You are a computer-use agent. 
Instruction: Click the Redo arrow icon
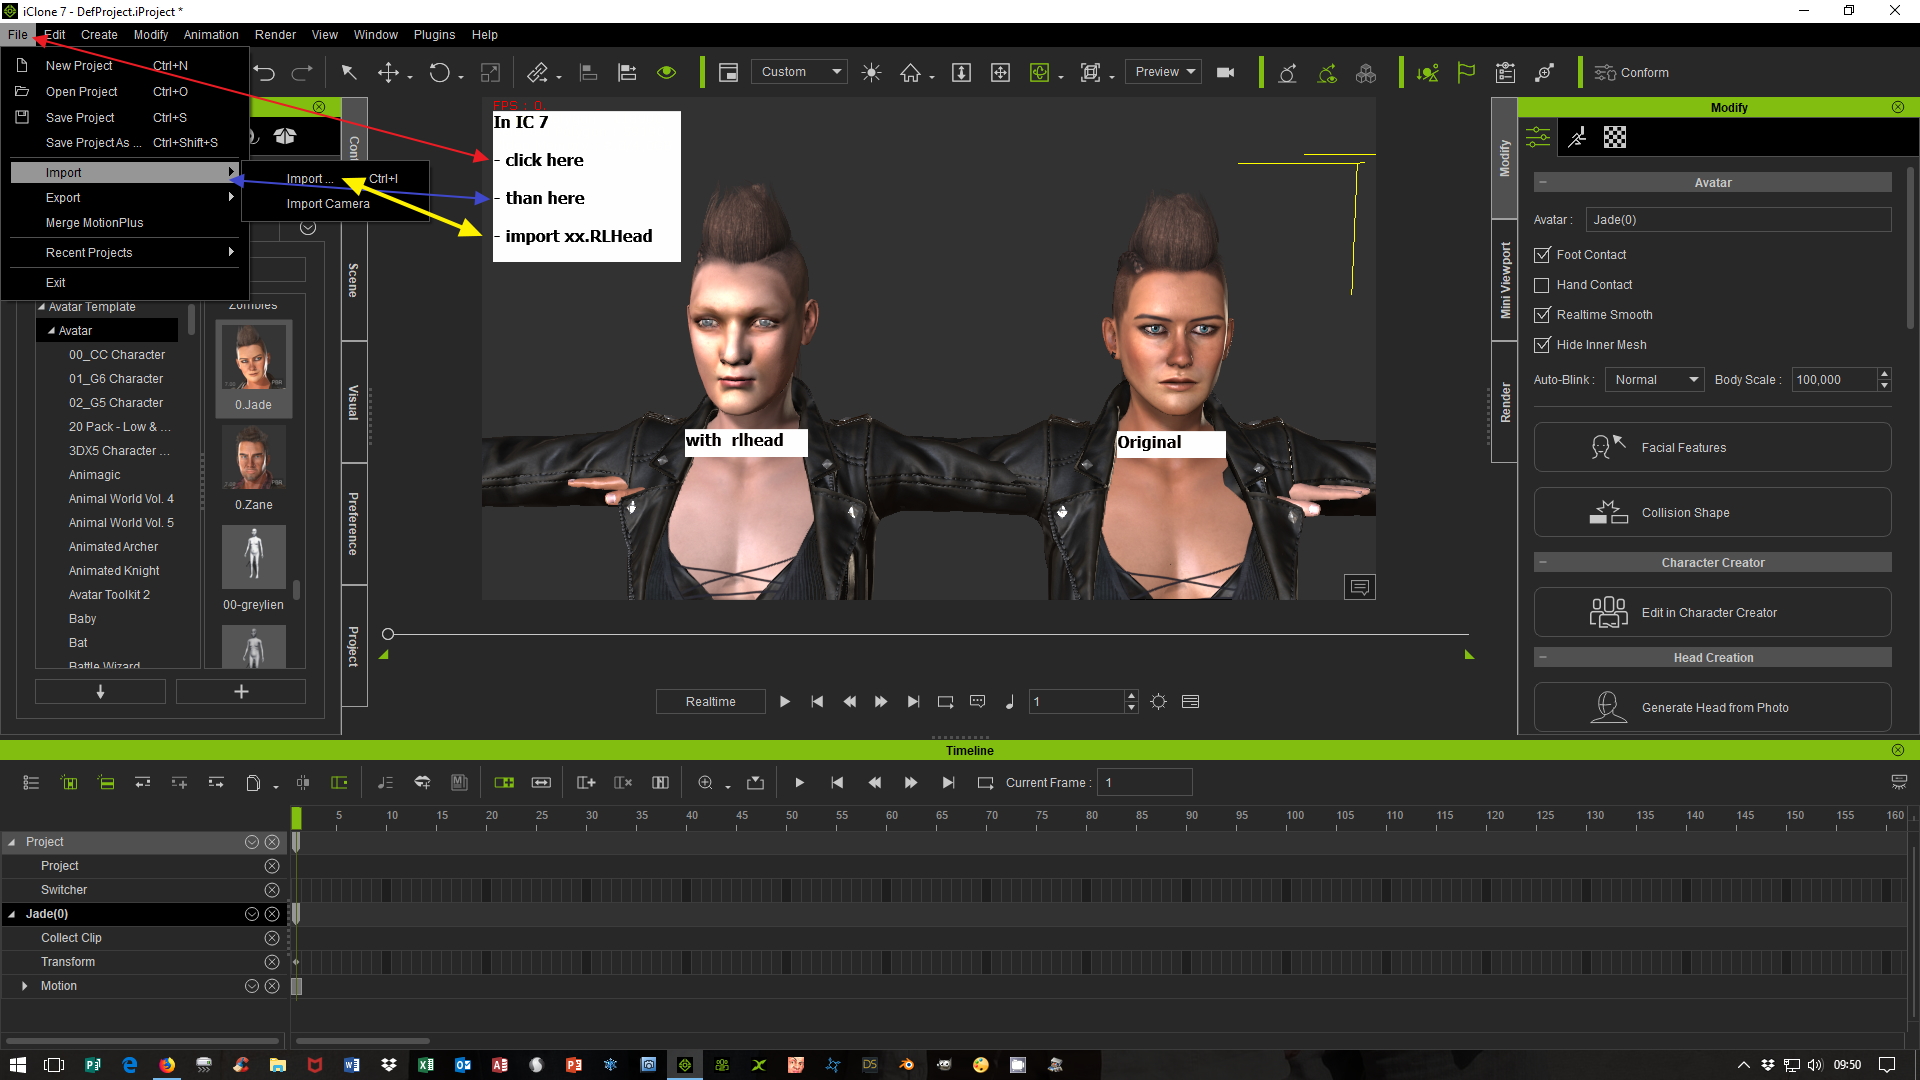click(302, 73)
